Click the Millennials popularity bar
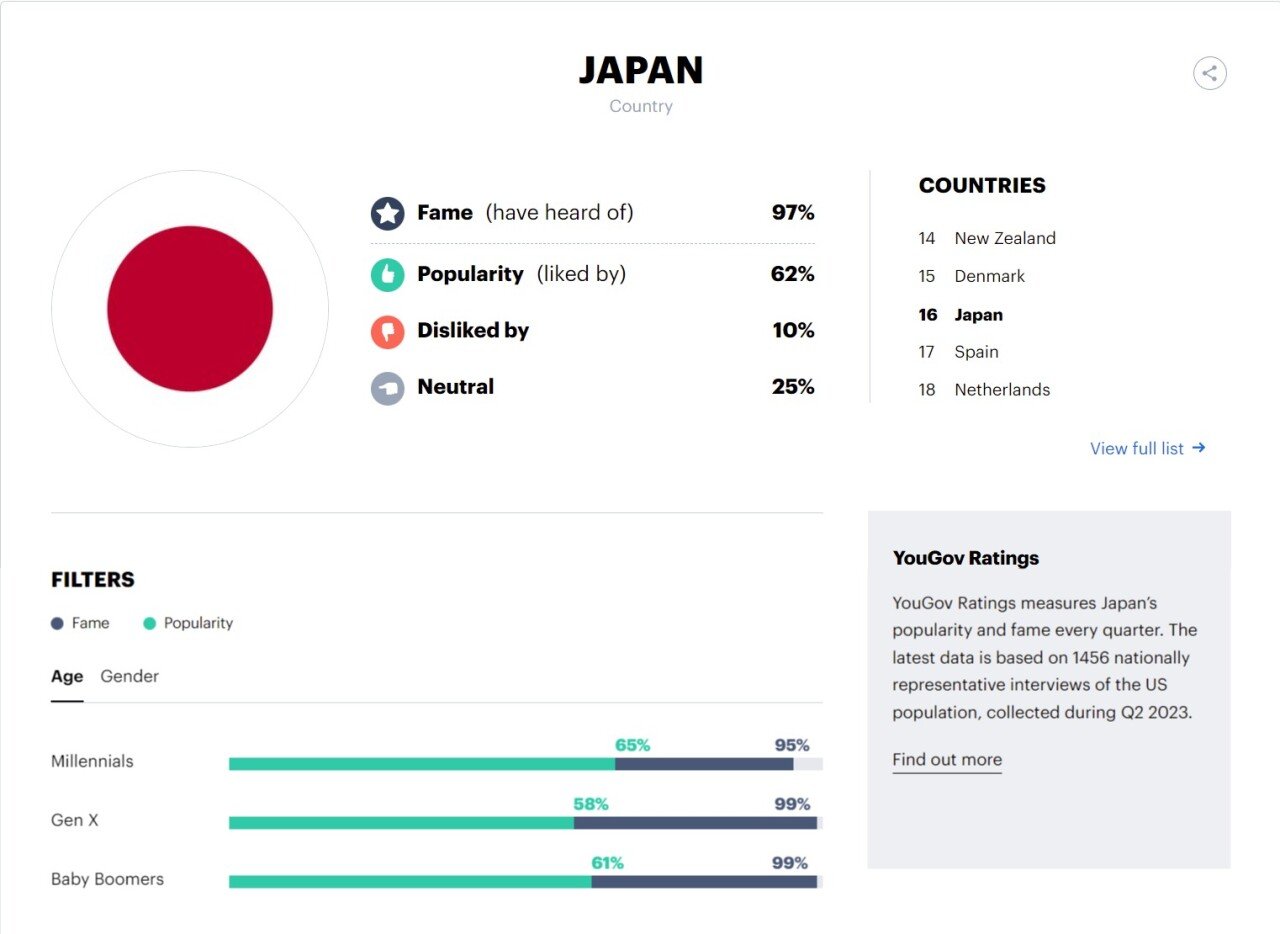Viewport: 1280px width, 934px height. (421, 764)
